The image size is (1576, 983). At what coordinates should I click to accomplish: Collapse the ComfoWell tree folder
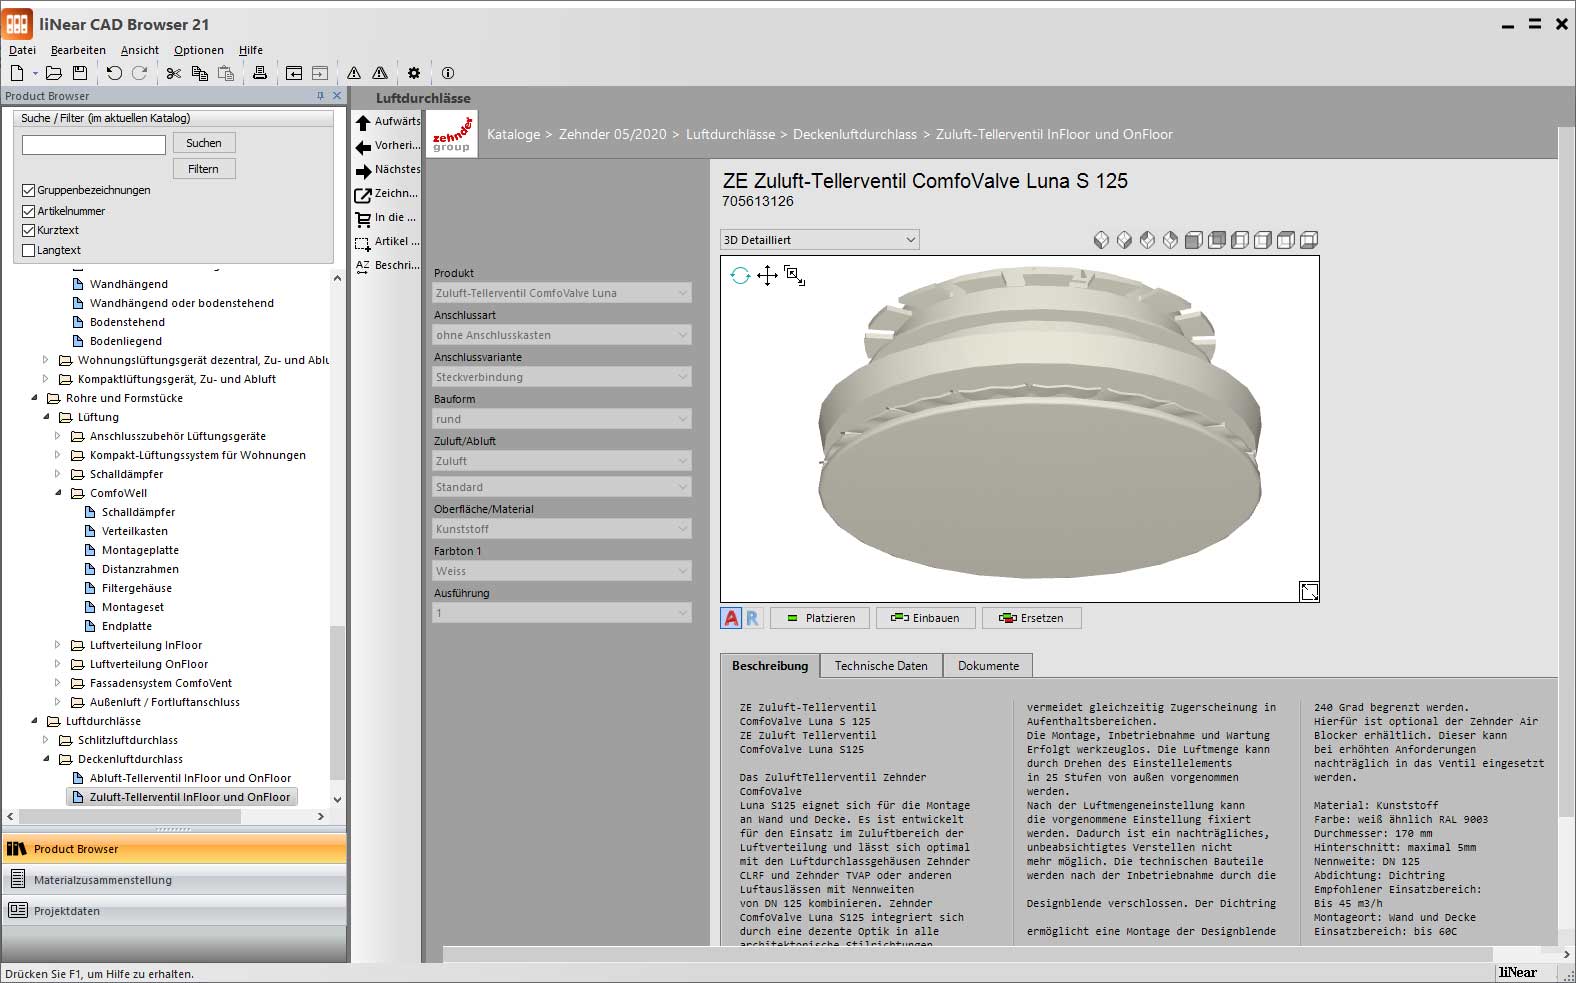coord(58,493)
